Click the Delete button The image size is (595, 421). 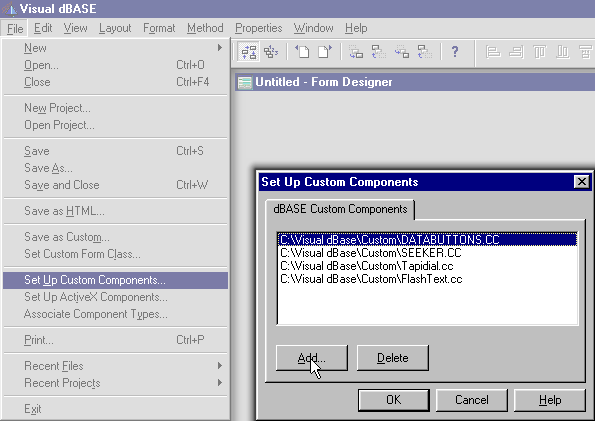(x=393, y=358)
